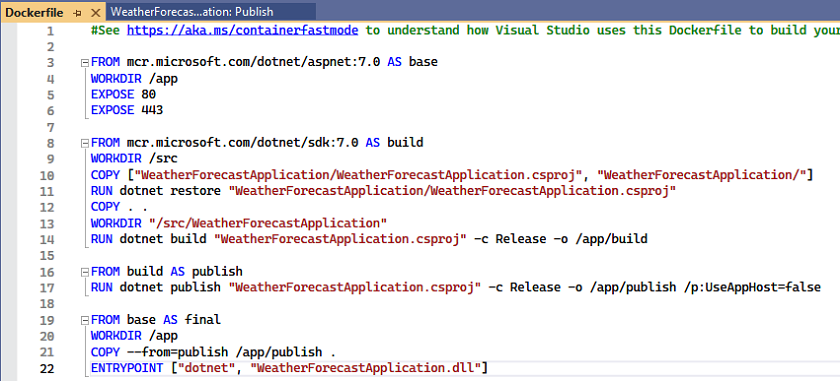
Task: Collapse the FROM sdk build block
Action: click(84, 143)
